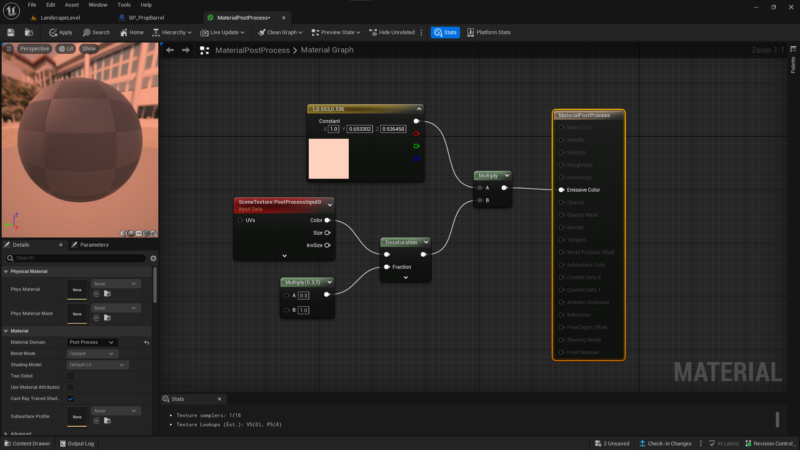Click the Apply button
The image size is (800, 450).
point(61,32)
